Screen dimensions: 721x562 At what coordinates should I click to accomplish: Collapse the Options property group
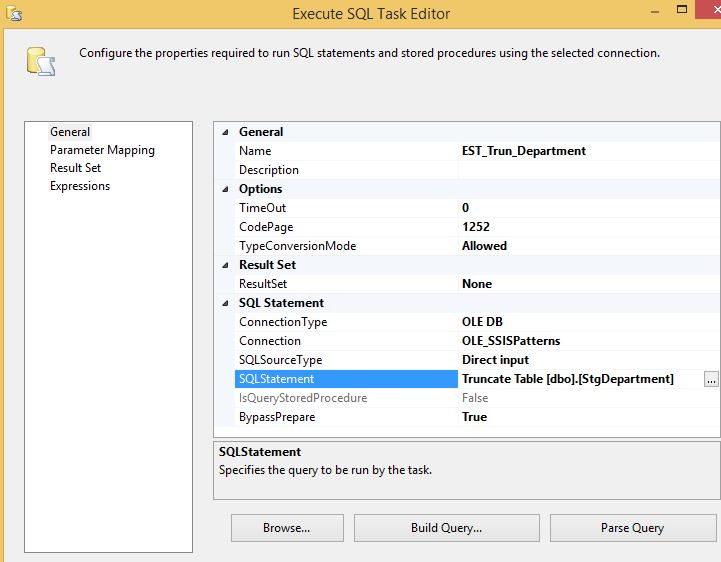click(225, 189)
